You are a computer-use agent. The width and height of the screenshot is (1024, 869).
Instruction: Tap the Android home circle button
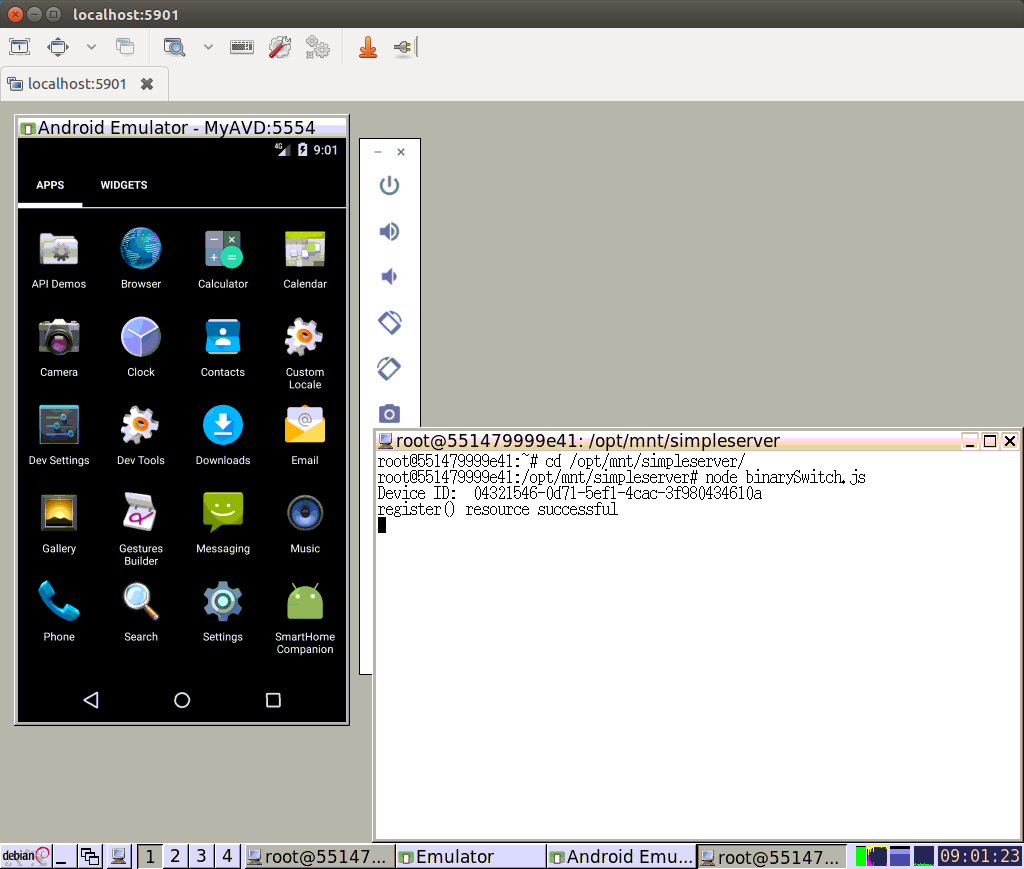click(182, 700)
